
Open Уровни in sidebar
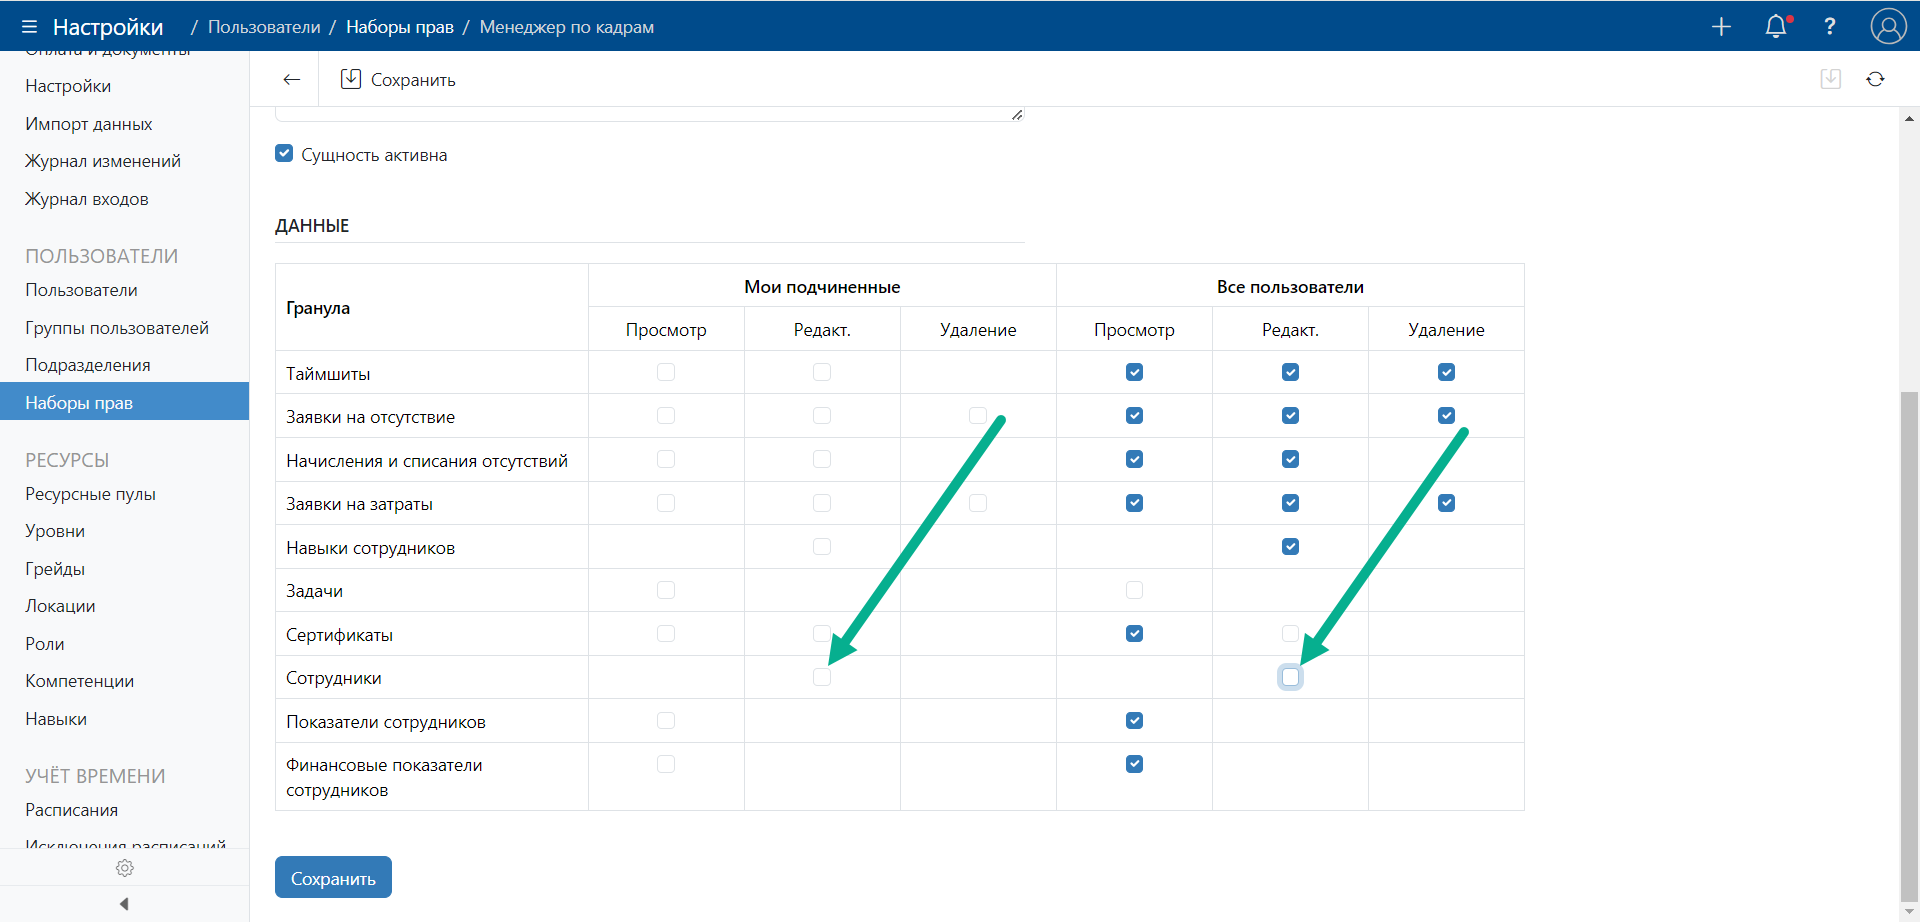pos(55,531)
